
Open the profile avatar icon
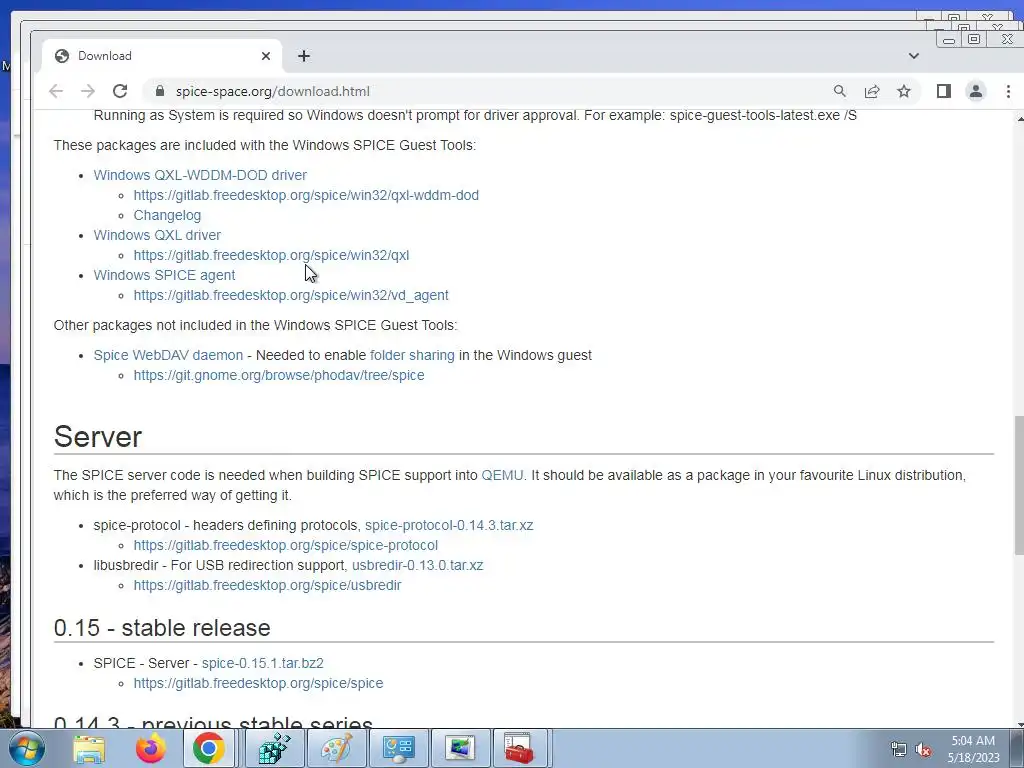pyautogui.click(x=976, y=91)
